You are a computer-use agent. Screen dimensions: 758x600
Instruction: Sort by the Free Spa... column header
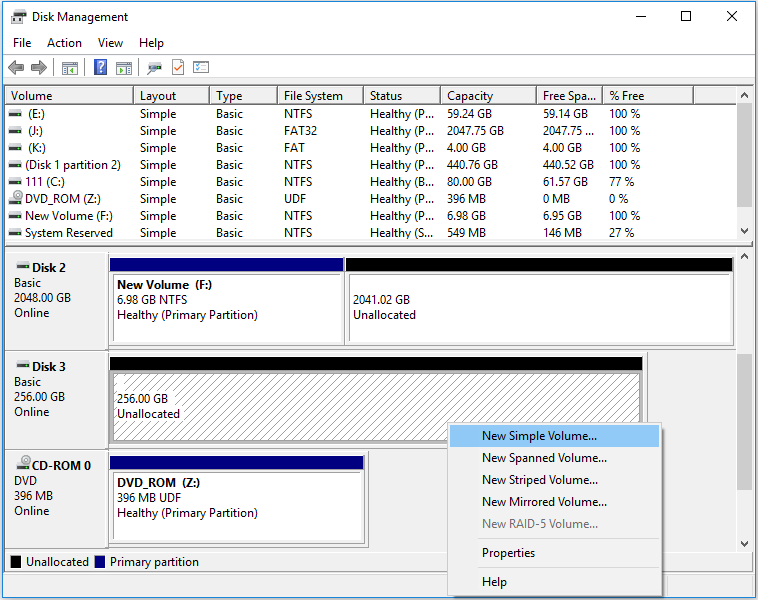tap(569, 96)
